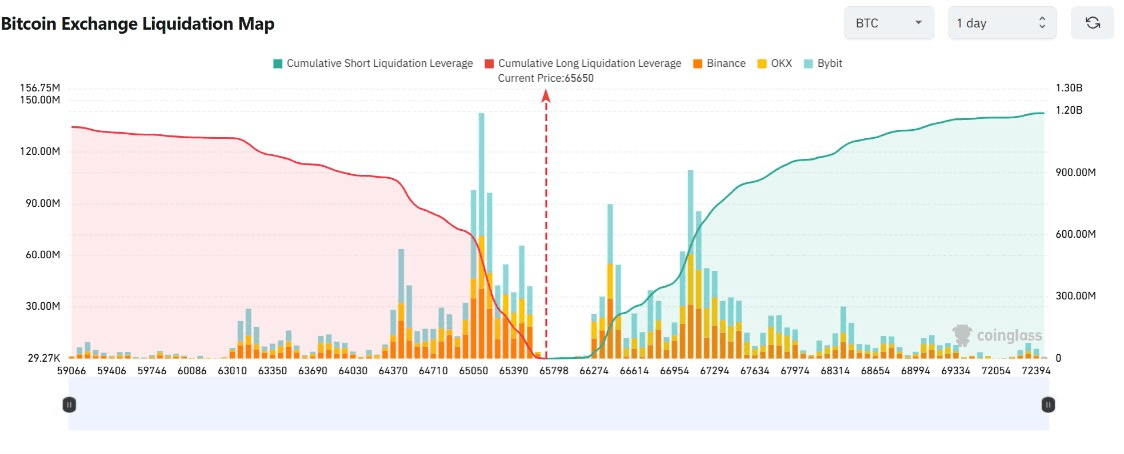The image size is (1124, 454).
Task: Toggle Cumulative Short Liquidation Leverage legend
Action: tap(373, 63)
